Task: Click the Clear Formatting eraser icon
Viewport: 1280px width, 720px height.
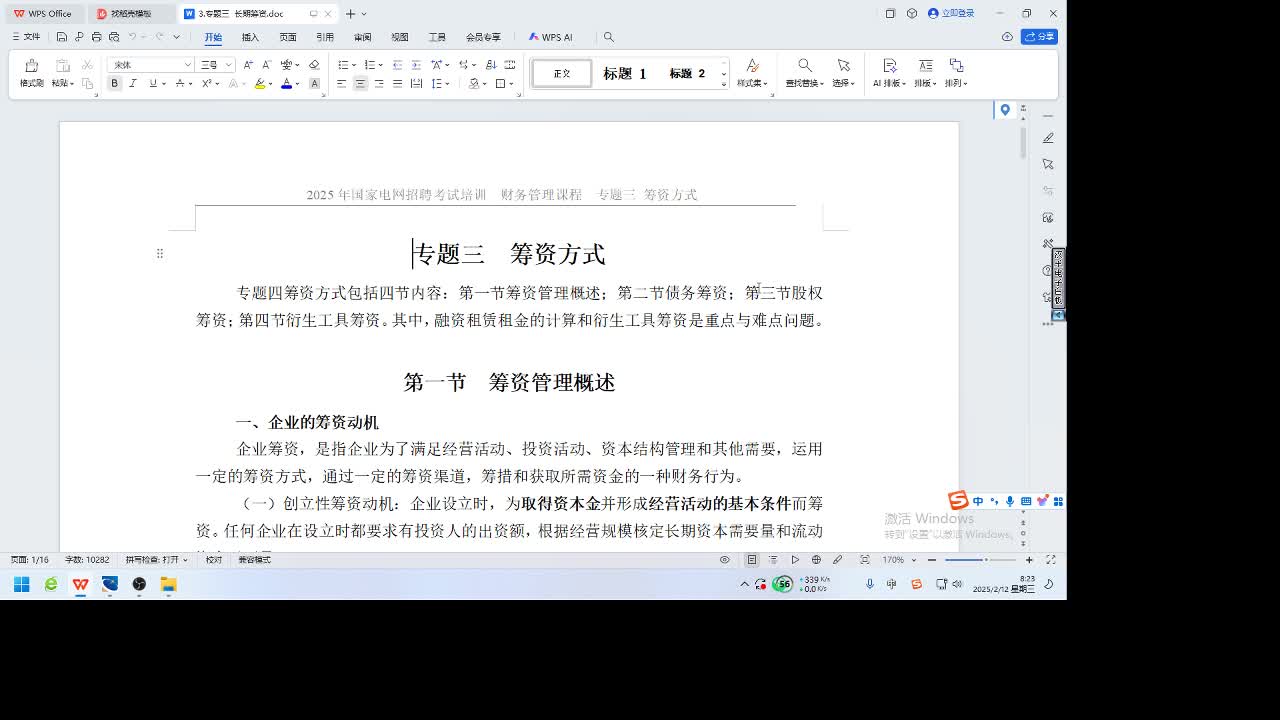Action: (x=314, y=65)
